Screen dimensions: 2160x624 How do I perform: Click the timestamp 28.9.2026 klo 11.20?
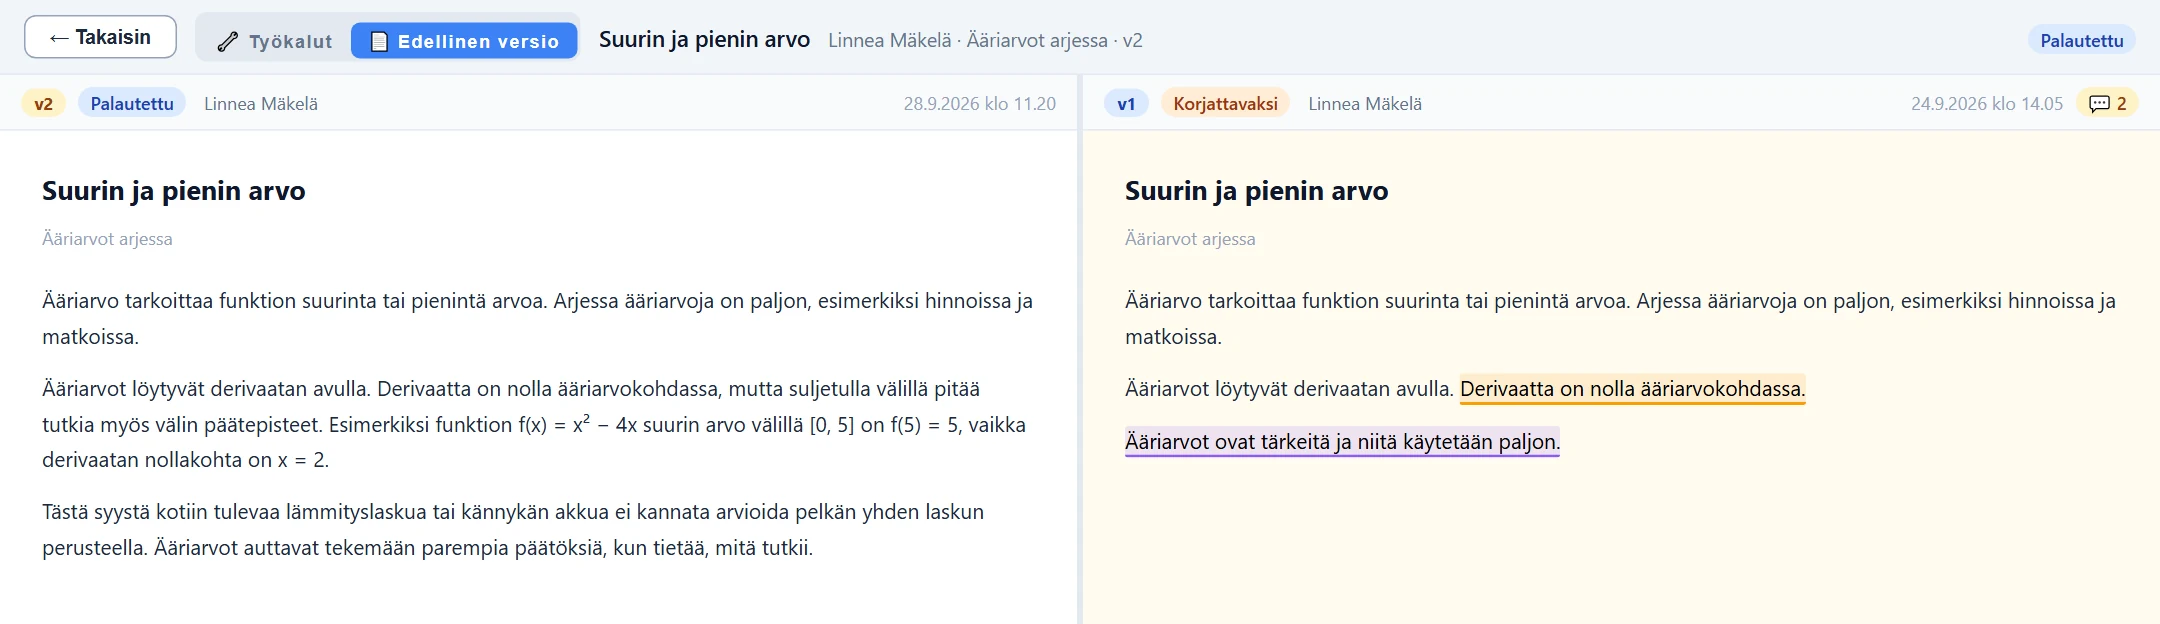pyautogui.click(x=979, y=103)
